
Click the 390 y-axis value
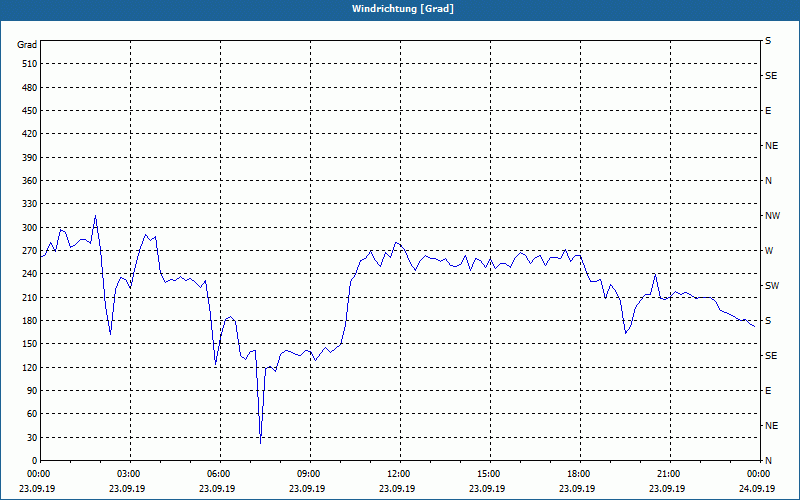click(x=29, y=157)
